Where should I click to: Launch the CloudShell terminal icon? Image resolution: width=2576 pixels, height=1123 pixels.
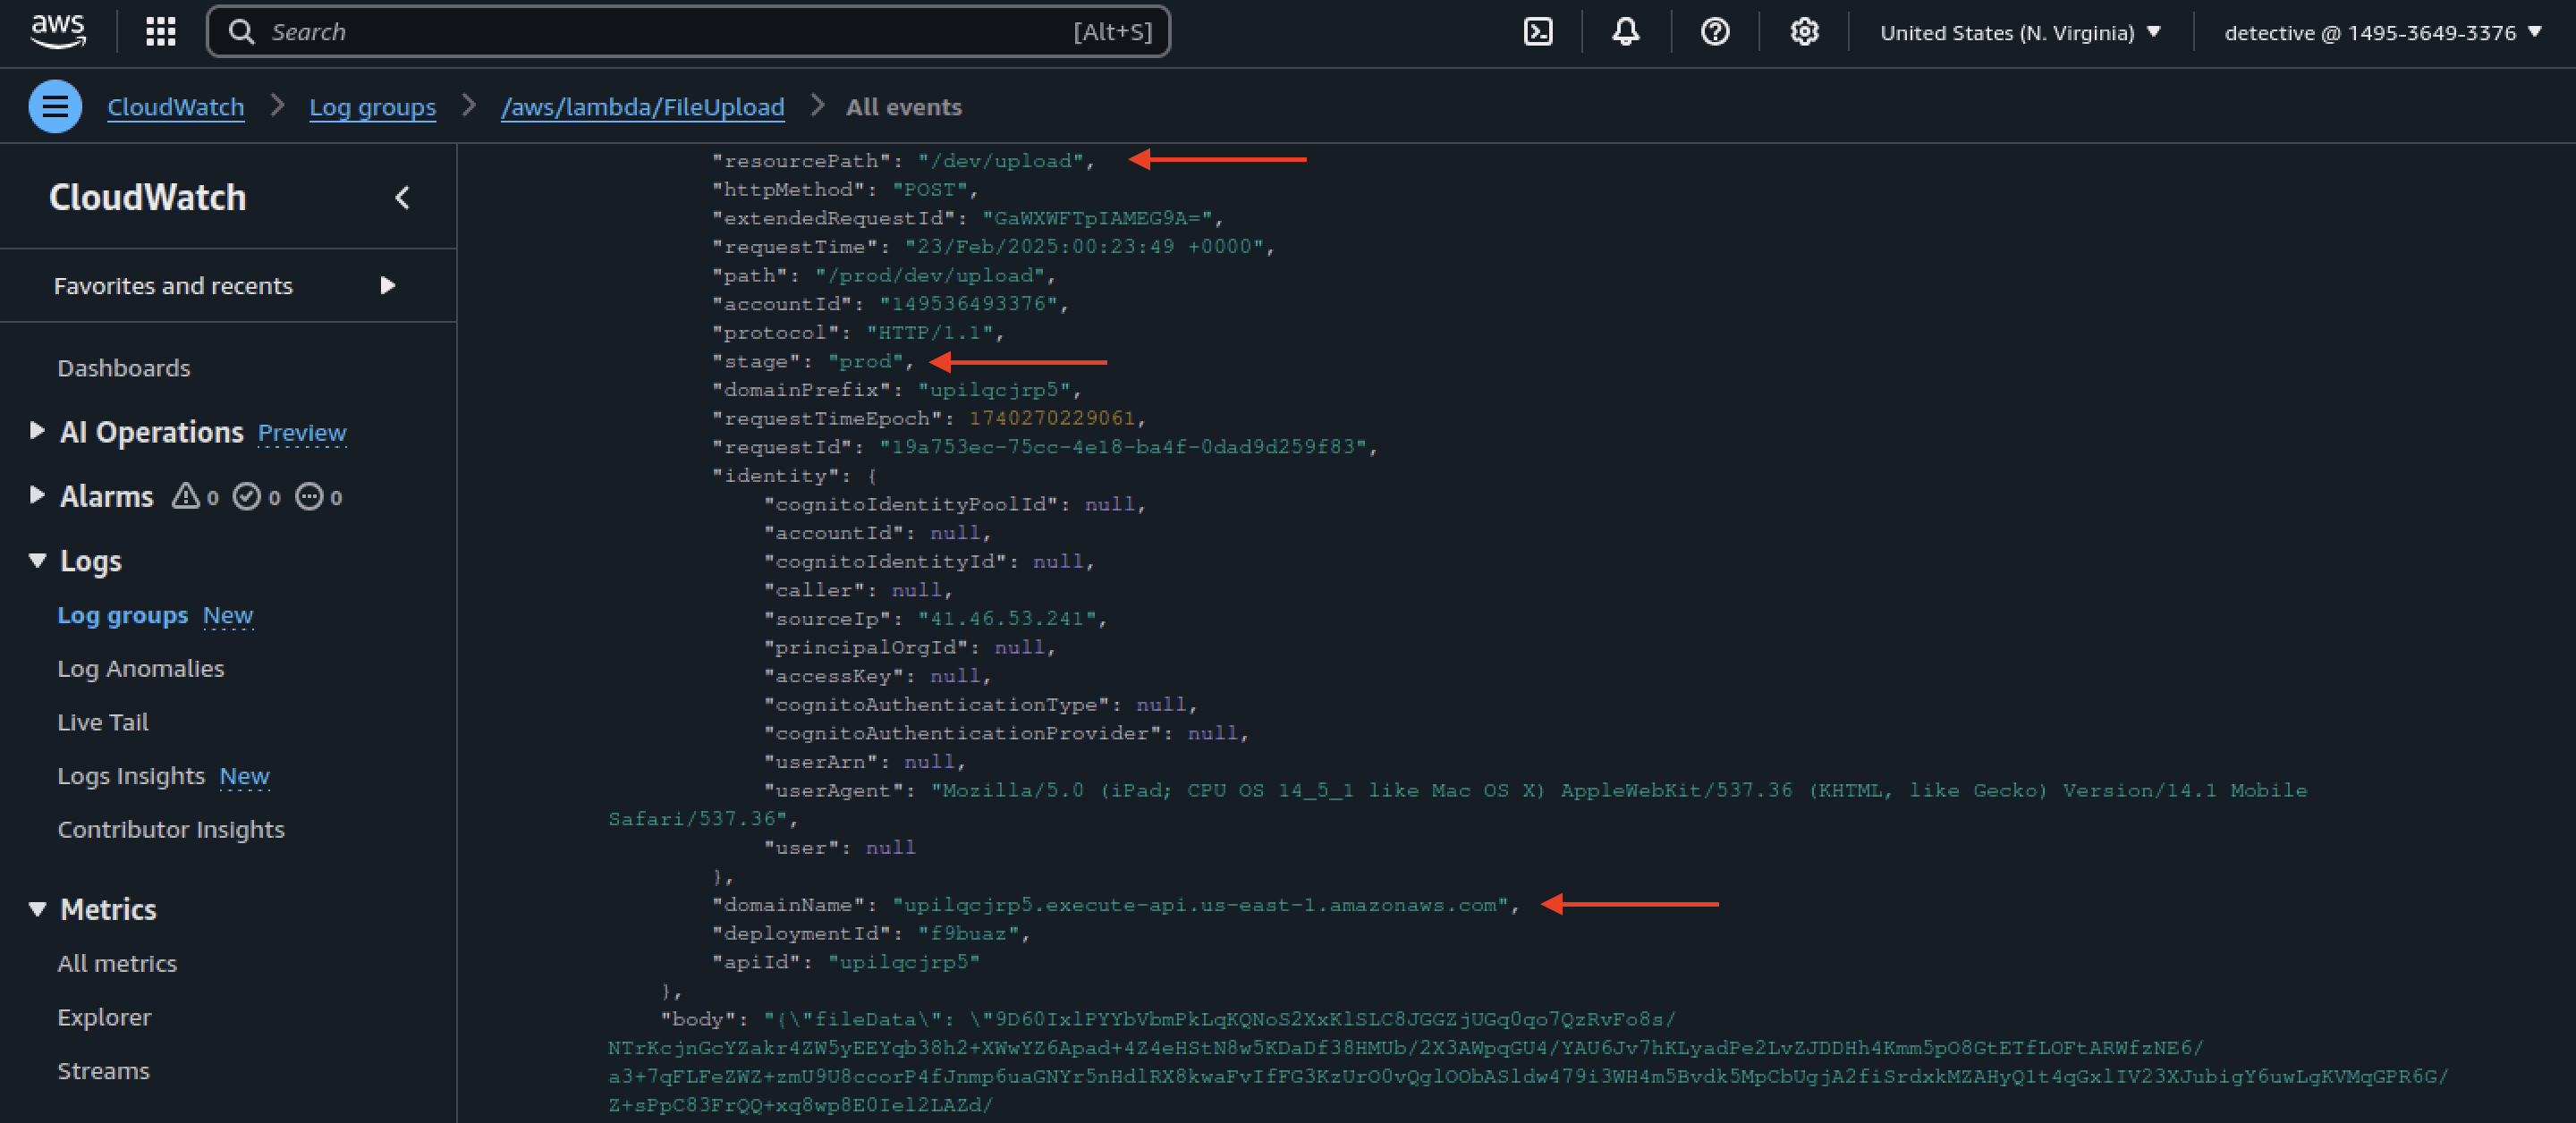(x=1537, y=32)
